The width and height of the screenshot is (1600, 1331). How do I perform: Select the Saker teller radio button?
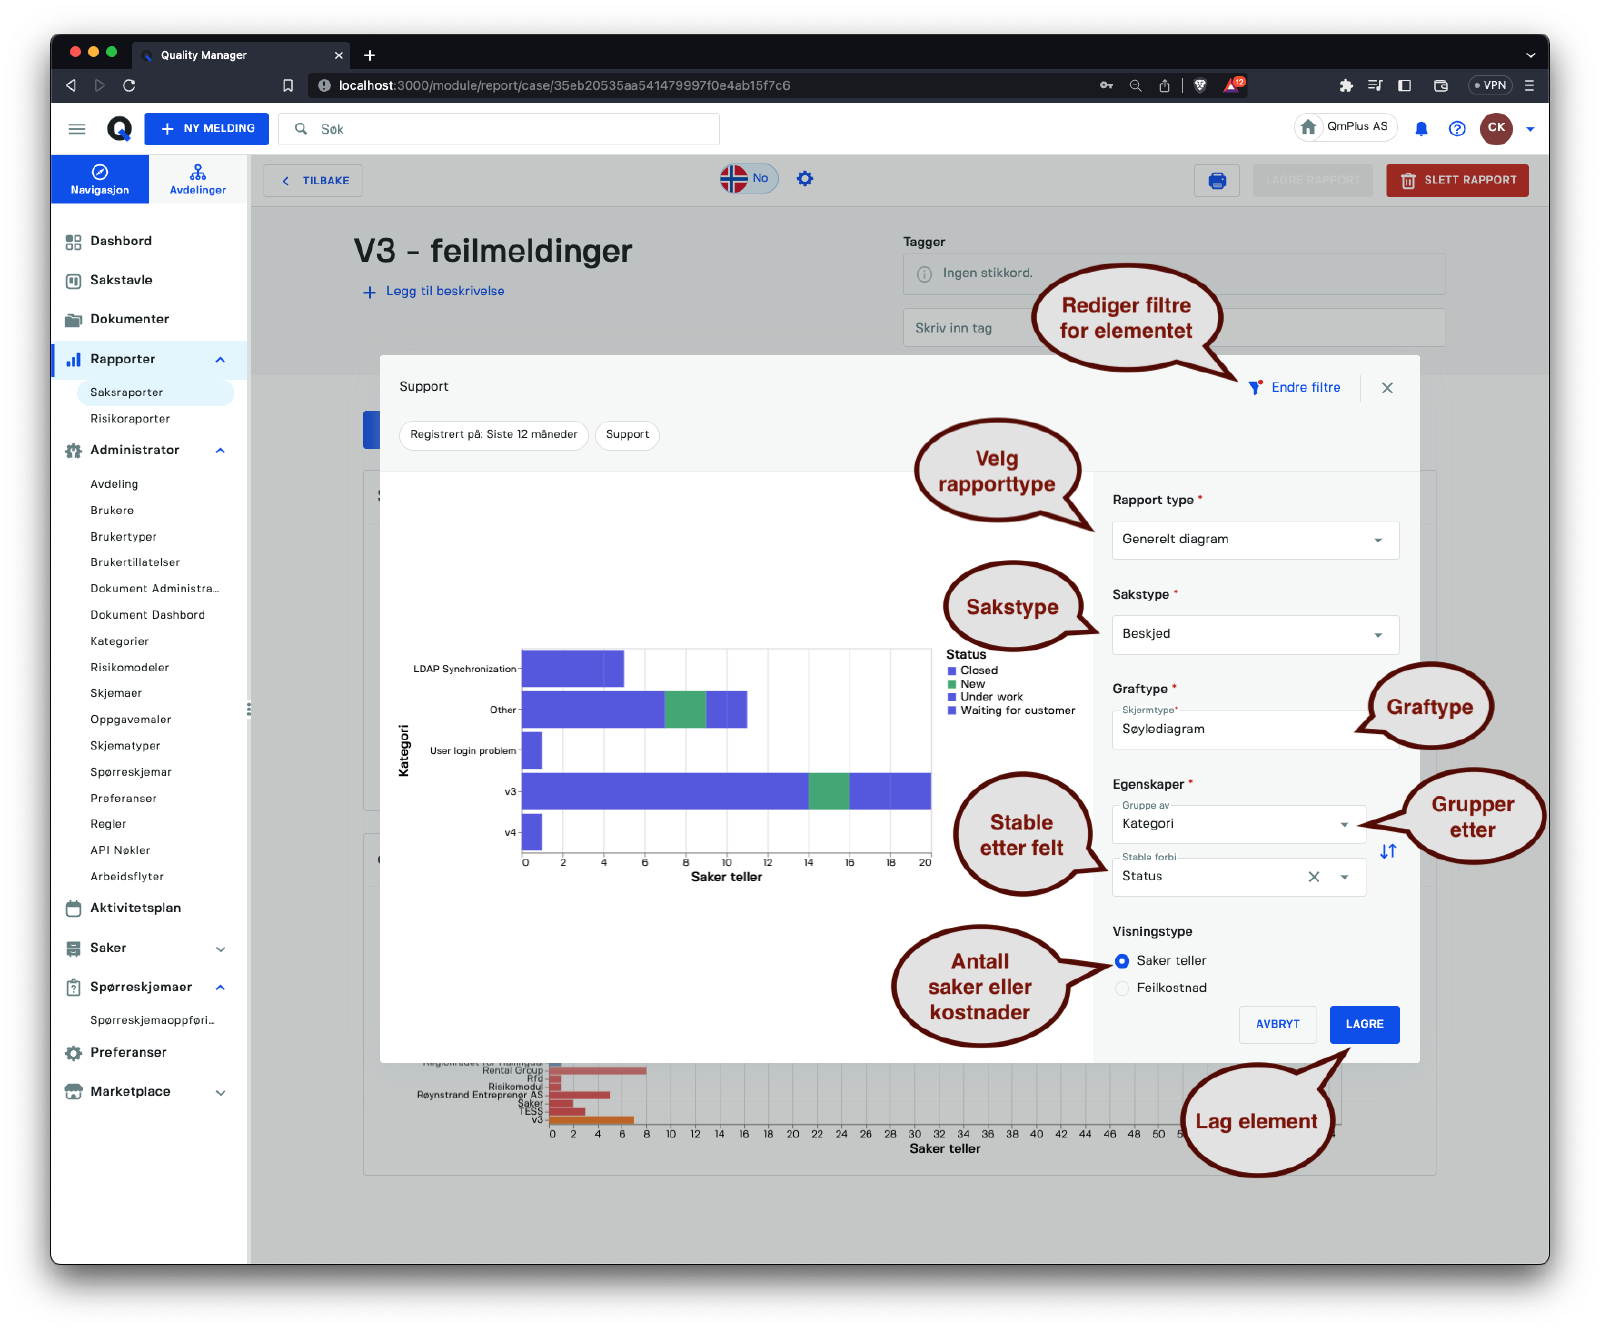[x=1122, y=961]
